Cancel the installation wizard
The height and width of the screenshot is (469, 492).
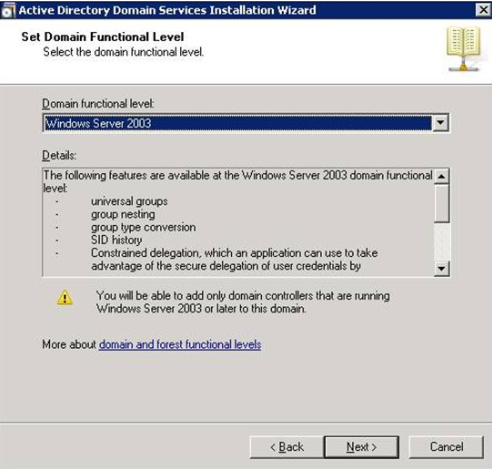pyautogui.click(x=446, y=447)
